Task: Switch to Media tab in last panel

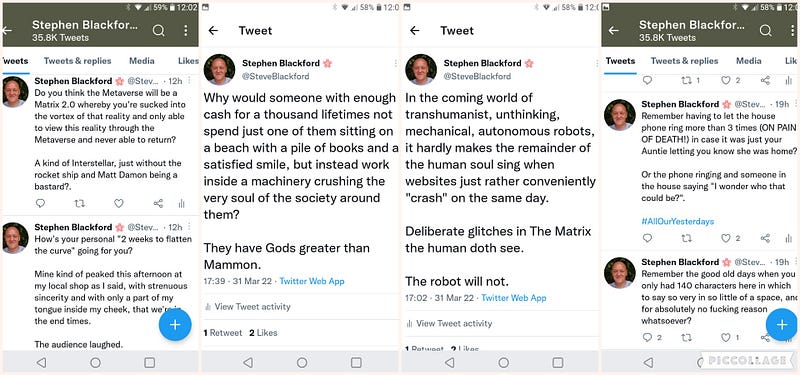Action: 748,61
